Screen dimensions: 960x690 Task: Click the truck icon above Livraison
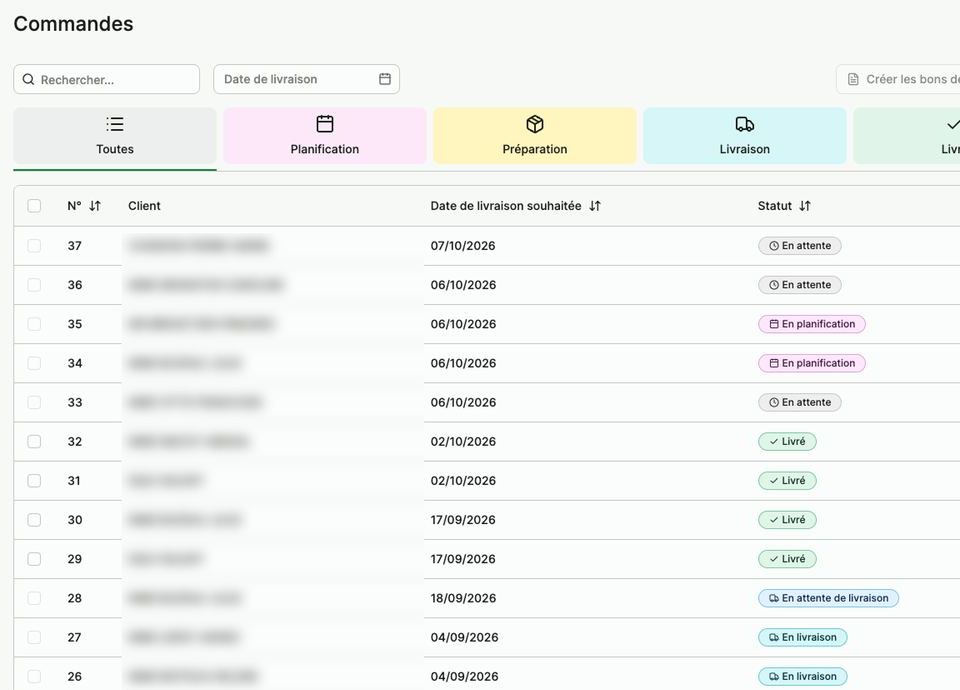coord(744,124)
